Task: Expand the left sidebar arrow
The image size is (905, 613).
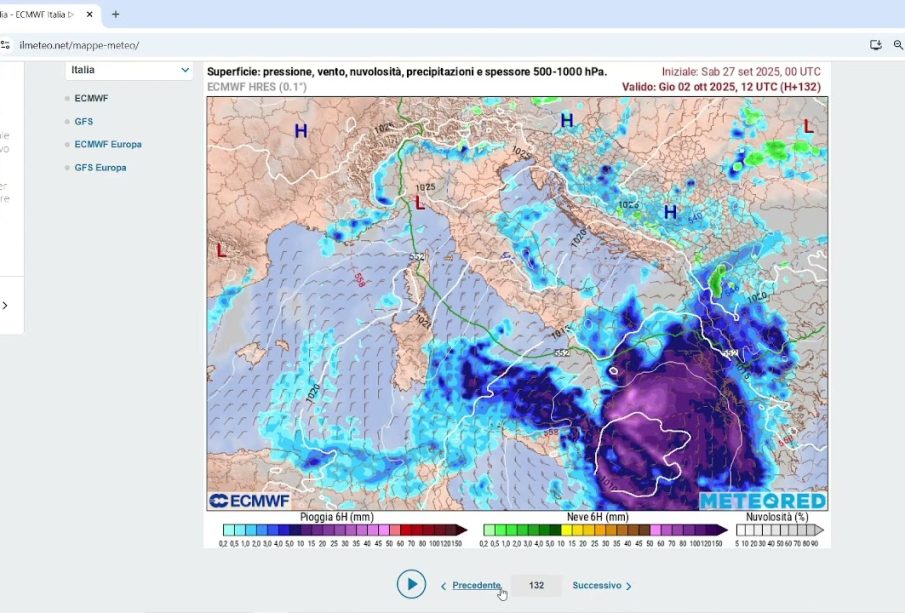Action: [5, 306]
